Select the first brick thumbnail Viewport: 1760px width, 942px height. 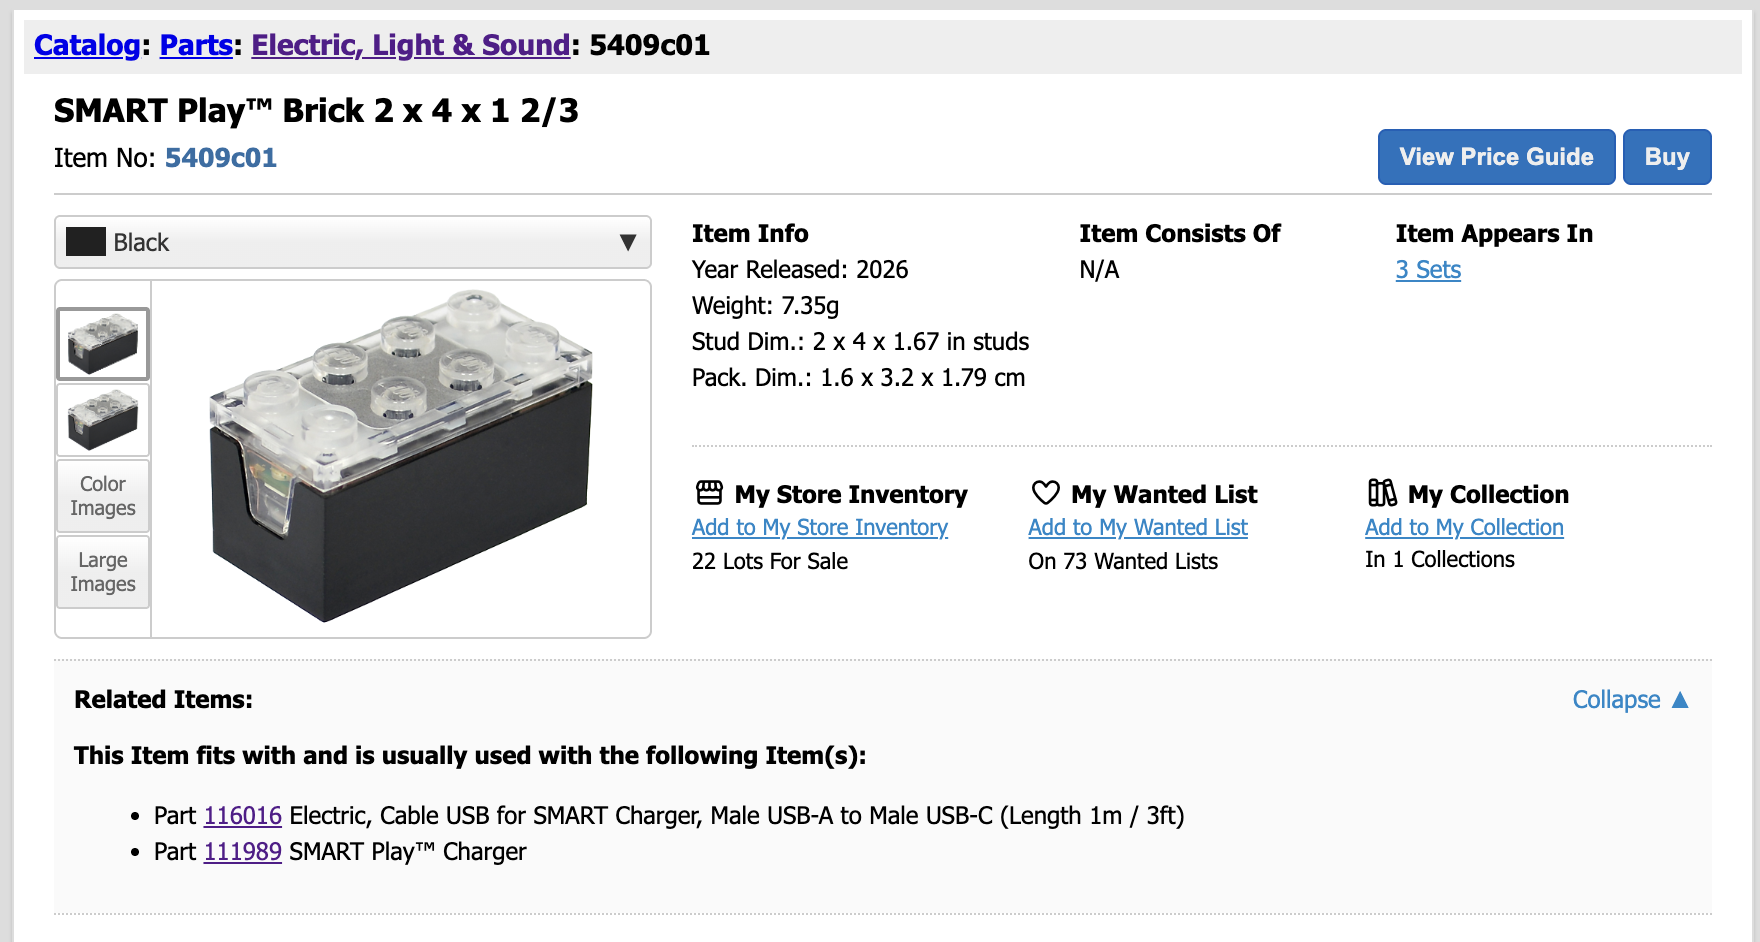(103, 344)
